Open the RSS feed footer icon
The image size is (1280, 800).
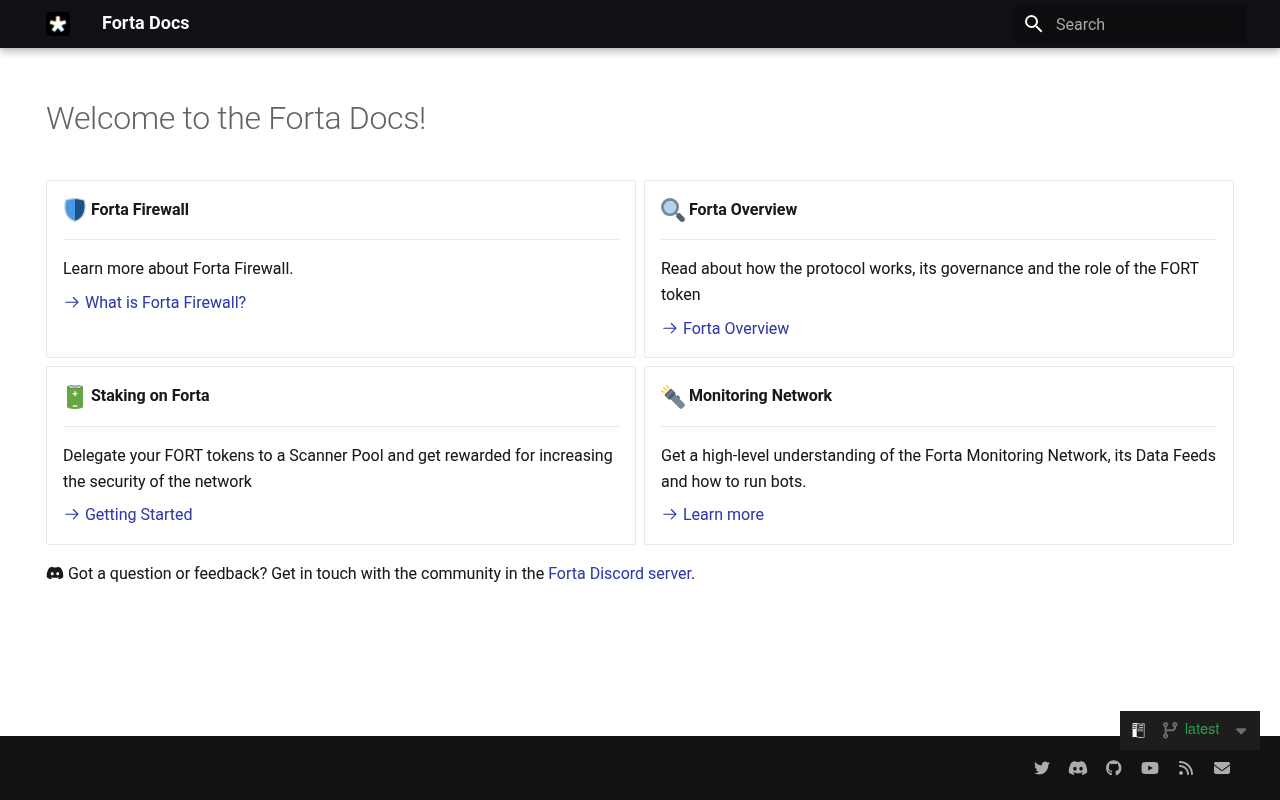pyautogui.click(x=1186, y=768)
